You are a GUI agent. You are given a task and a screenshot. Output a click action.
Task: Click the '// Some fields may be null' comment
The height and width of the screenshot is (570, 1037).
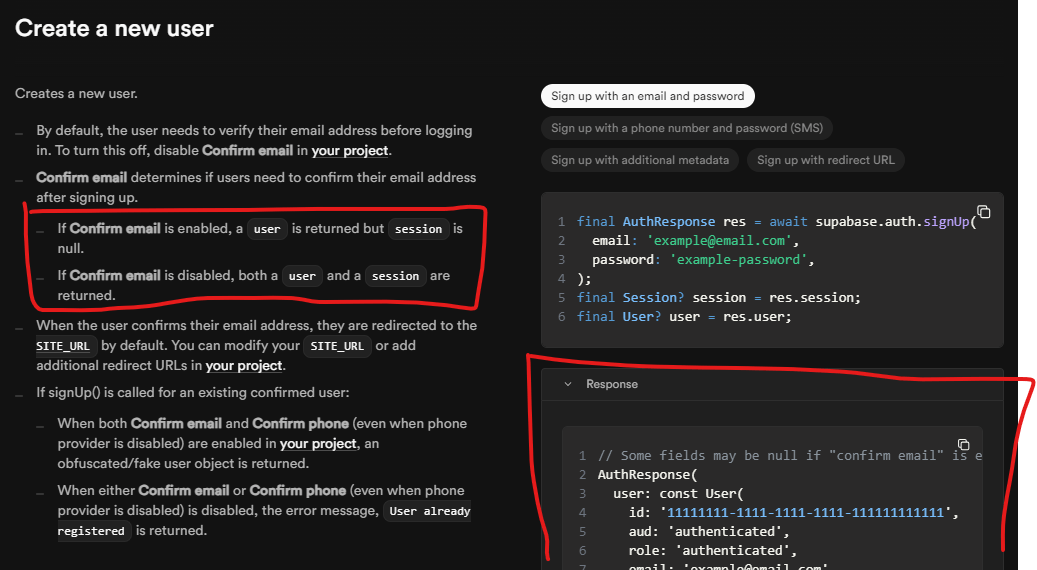pos(790,456)
